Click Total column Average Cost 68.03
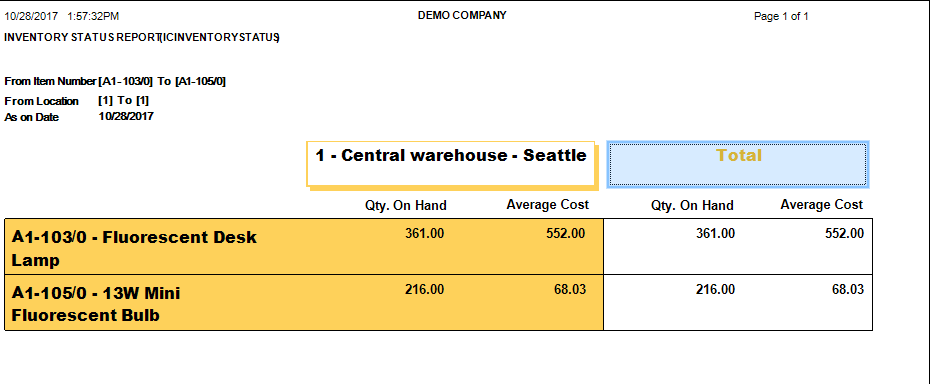The height and width of the screenshot is (384, 930). point(848,290)
